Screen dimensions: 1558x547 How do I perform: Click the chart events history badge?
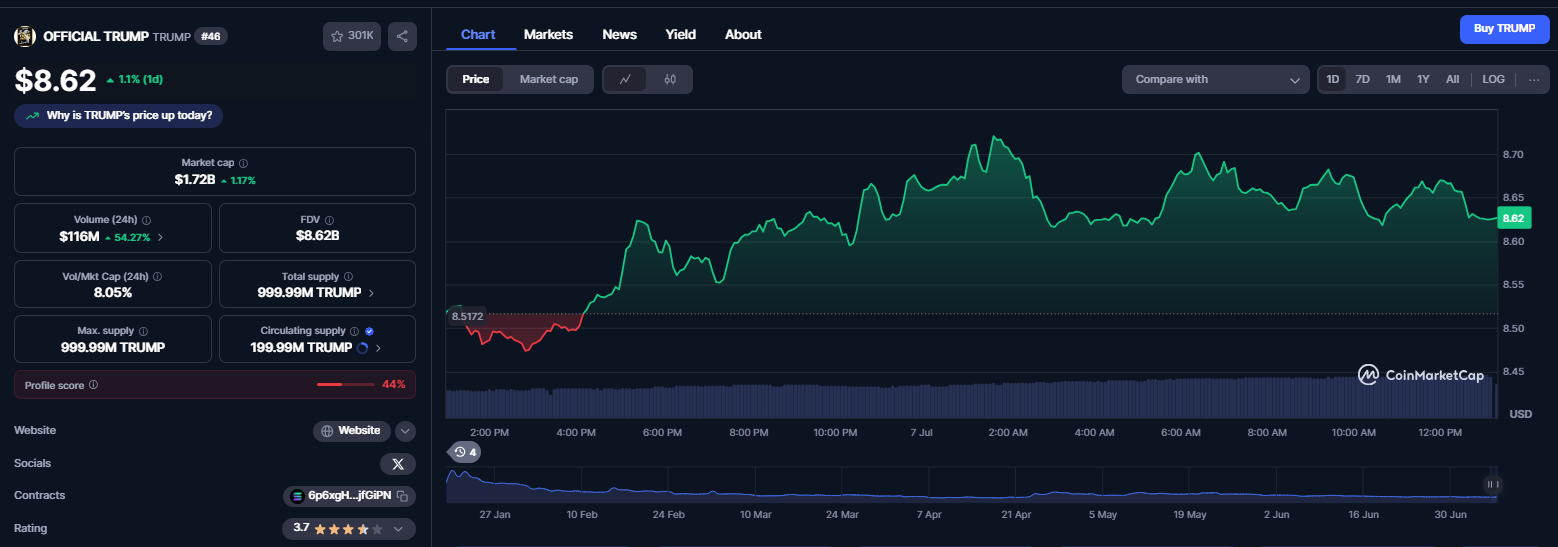point(464,452)
